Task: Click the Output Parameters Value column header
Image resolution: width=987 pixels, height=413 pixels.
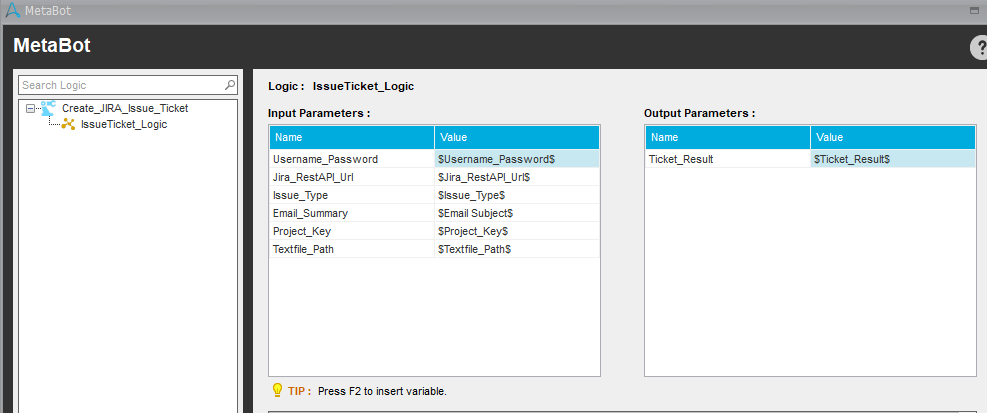Action: point(892,137)
